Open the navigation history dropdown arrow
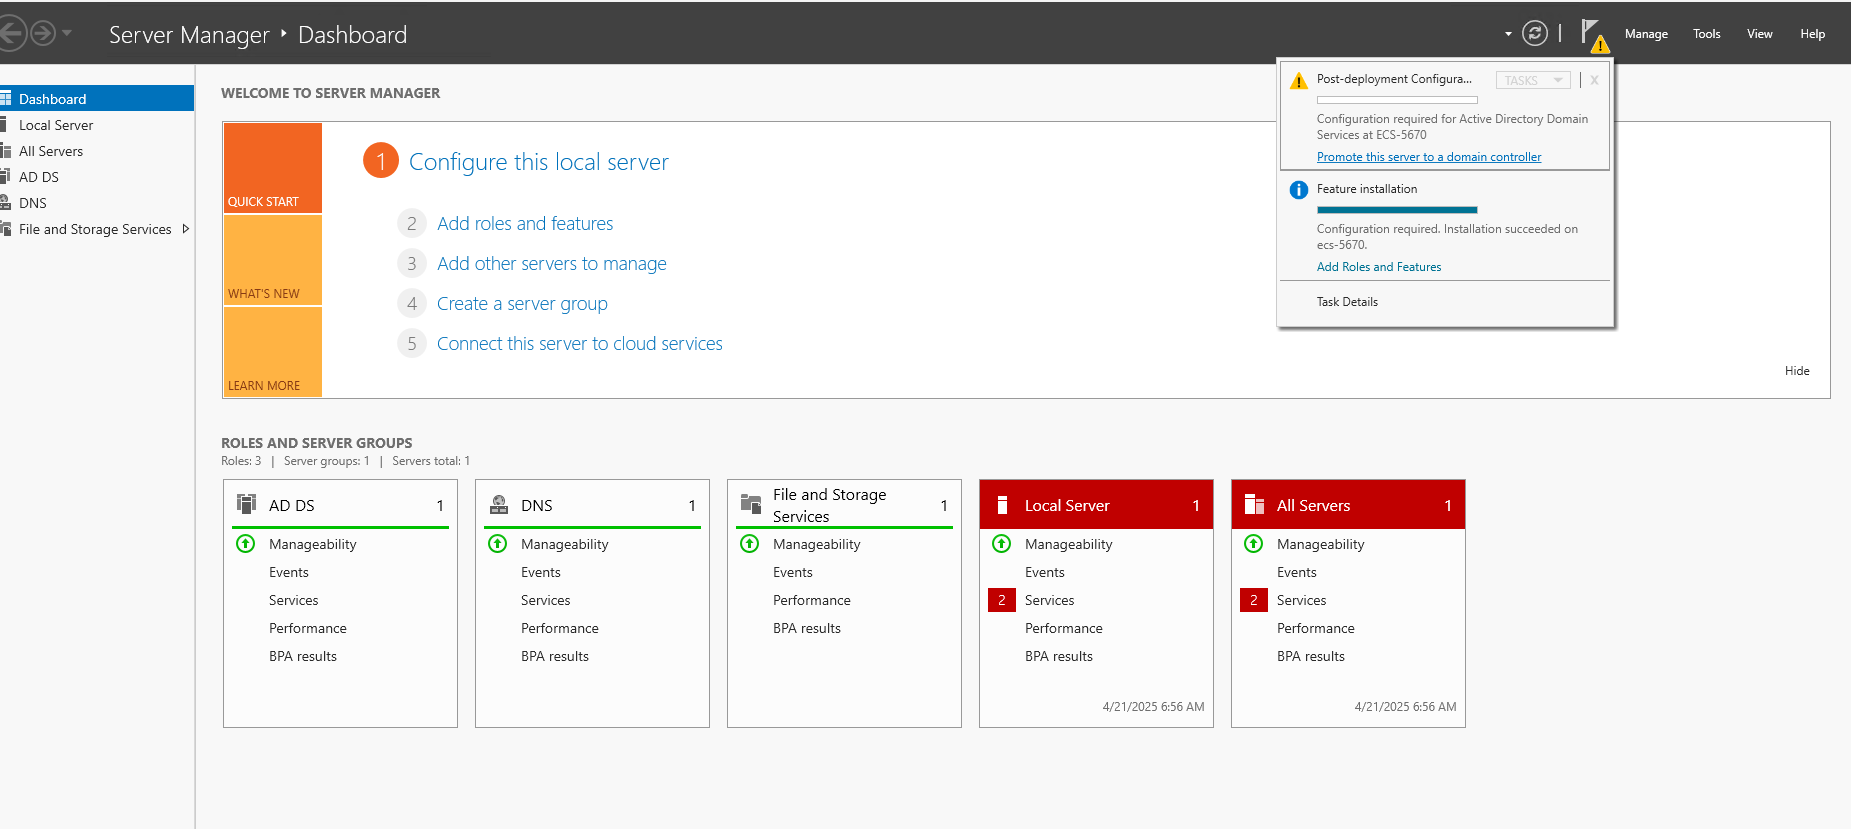Viewport: 1851px width, 829px height. [x=67, y=34]
